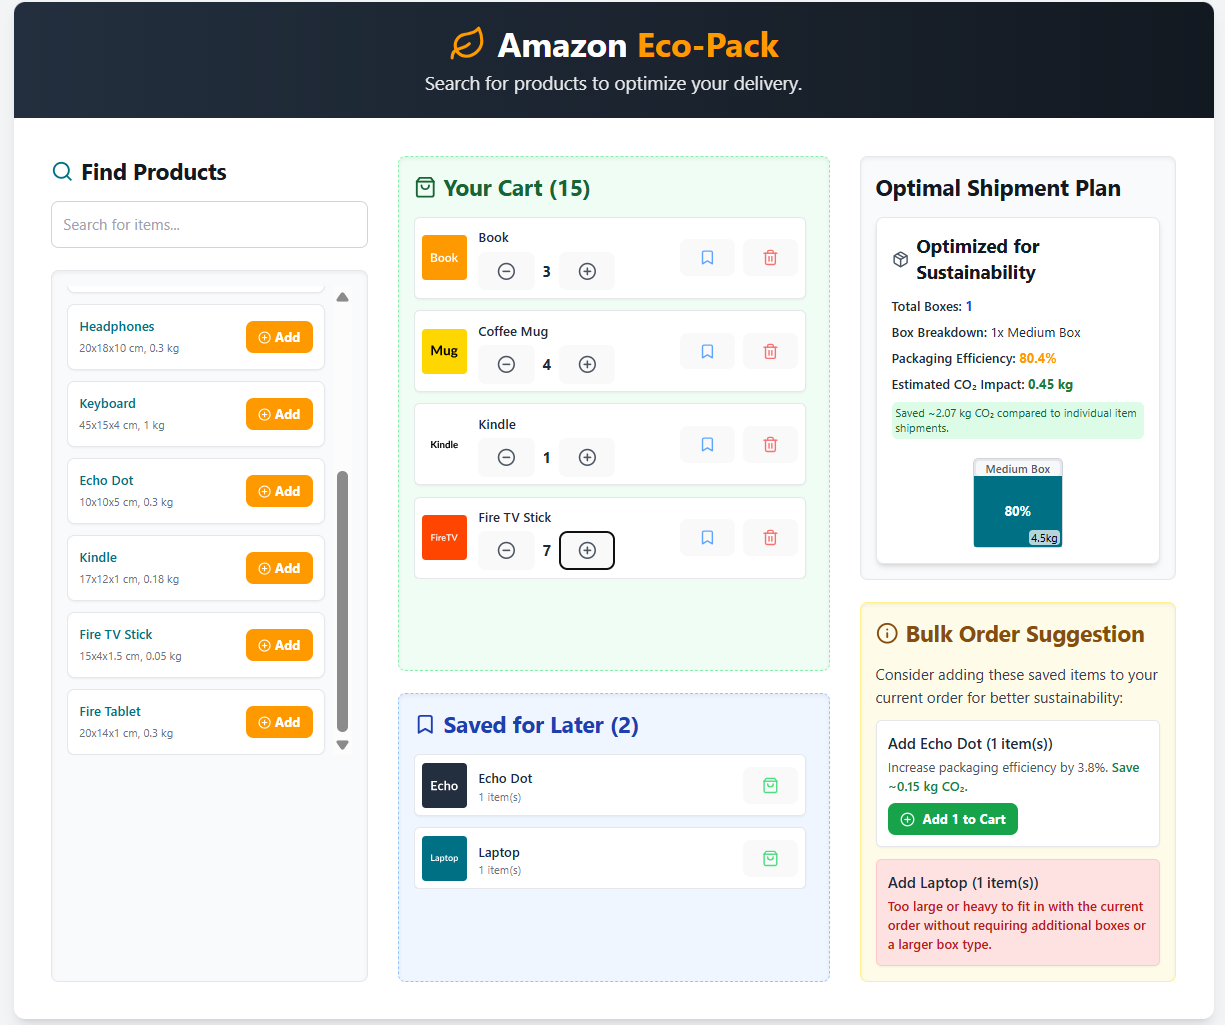Screen dimensions: 1225x1025
Task: Click the Your Cart shopping bag icon
Action: coord(425,188)
